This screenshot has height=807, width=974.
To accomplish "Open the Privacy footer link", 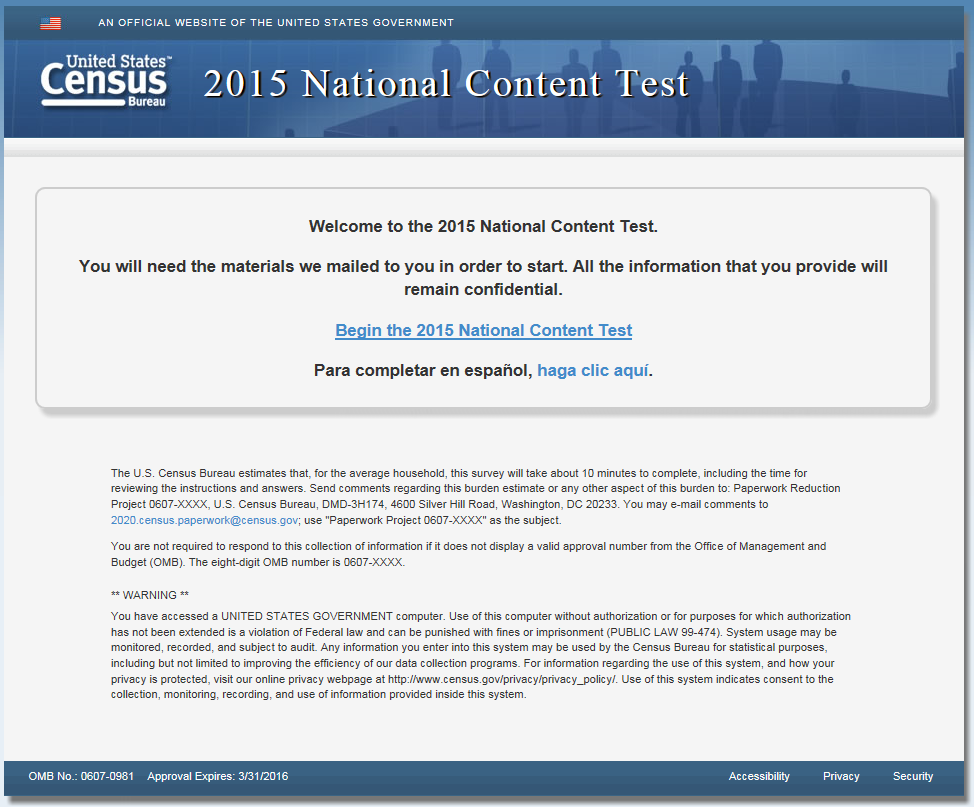I will point(841,776).
